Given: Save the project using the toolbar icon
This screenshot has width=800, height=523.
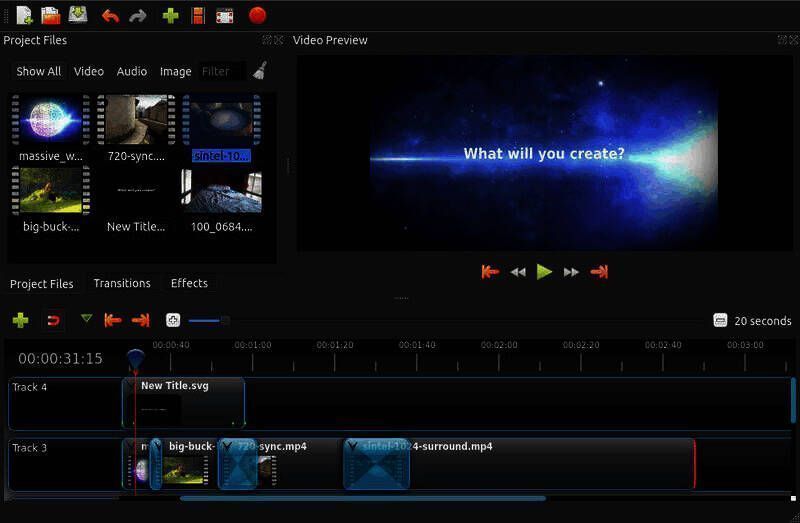Looking at the screenshot, I should [77, 15].
